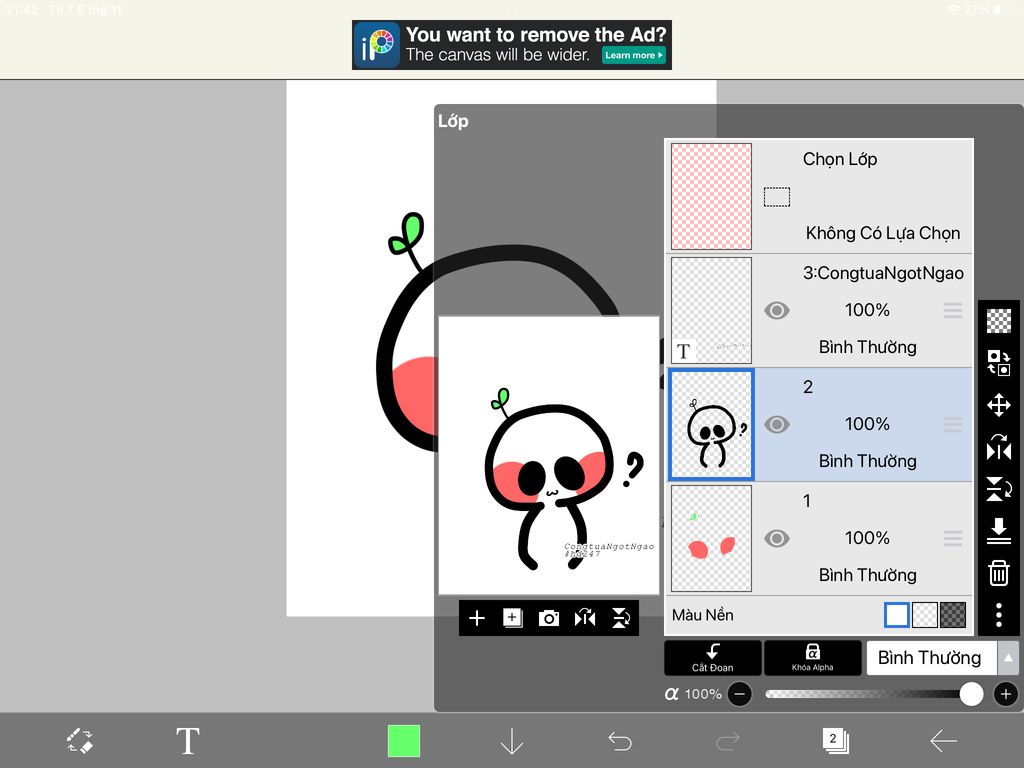
Task: Tap the vertical flip icon below canvas preview
Action: [x=620, y=618]
